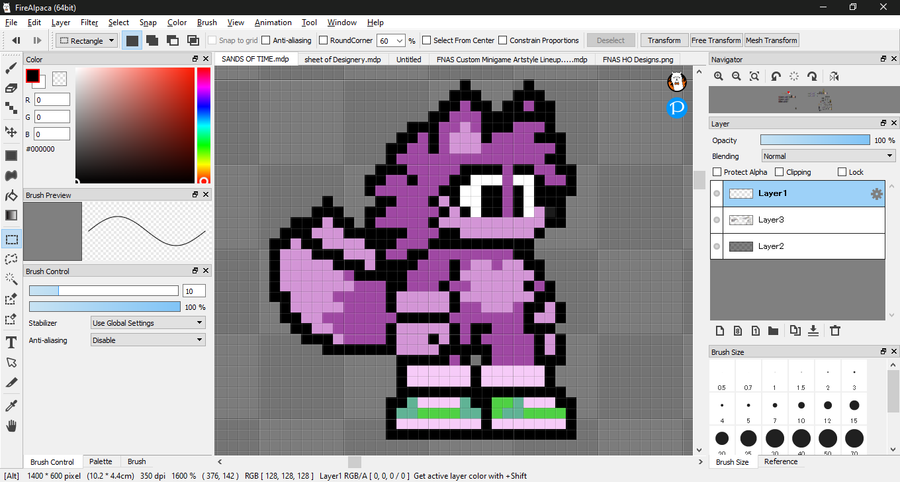Enable the layer Lock checkbox

coord(842,172)
